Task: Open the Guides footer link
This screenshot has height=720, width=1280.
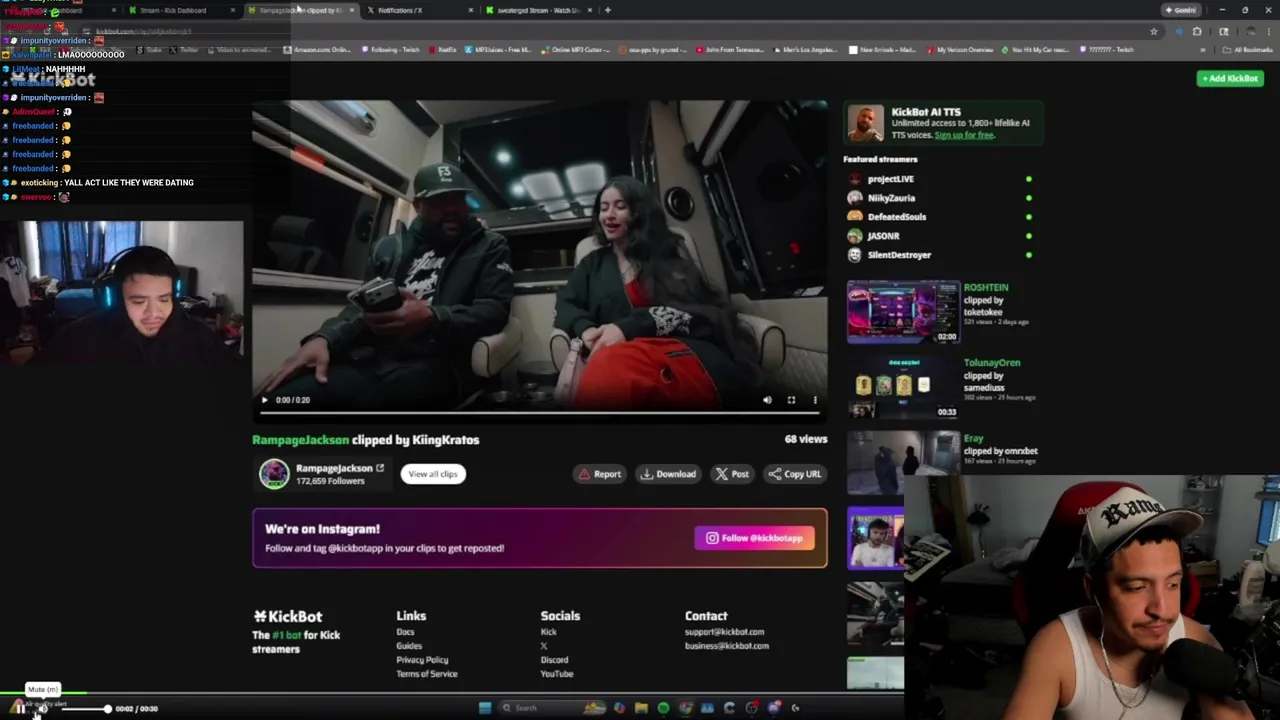Action: tap(409, 646)
